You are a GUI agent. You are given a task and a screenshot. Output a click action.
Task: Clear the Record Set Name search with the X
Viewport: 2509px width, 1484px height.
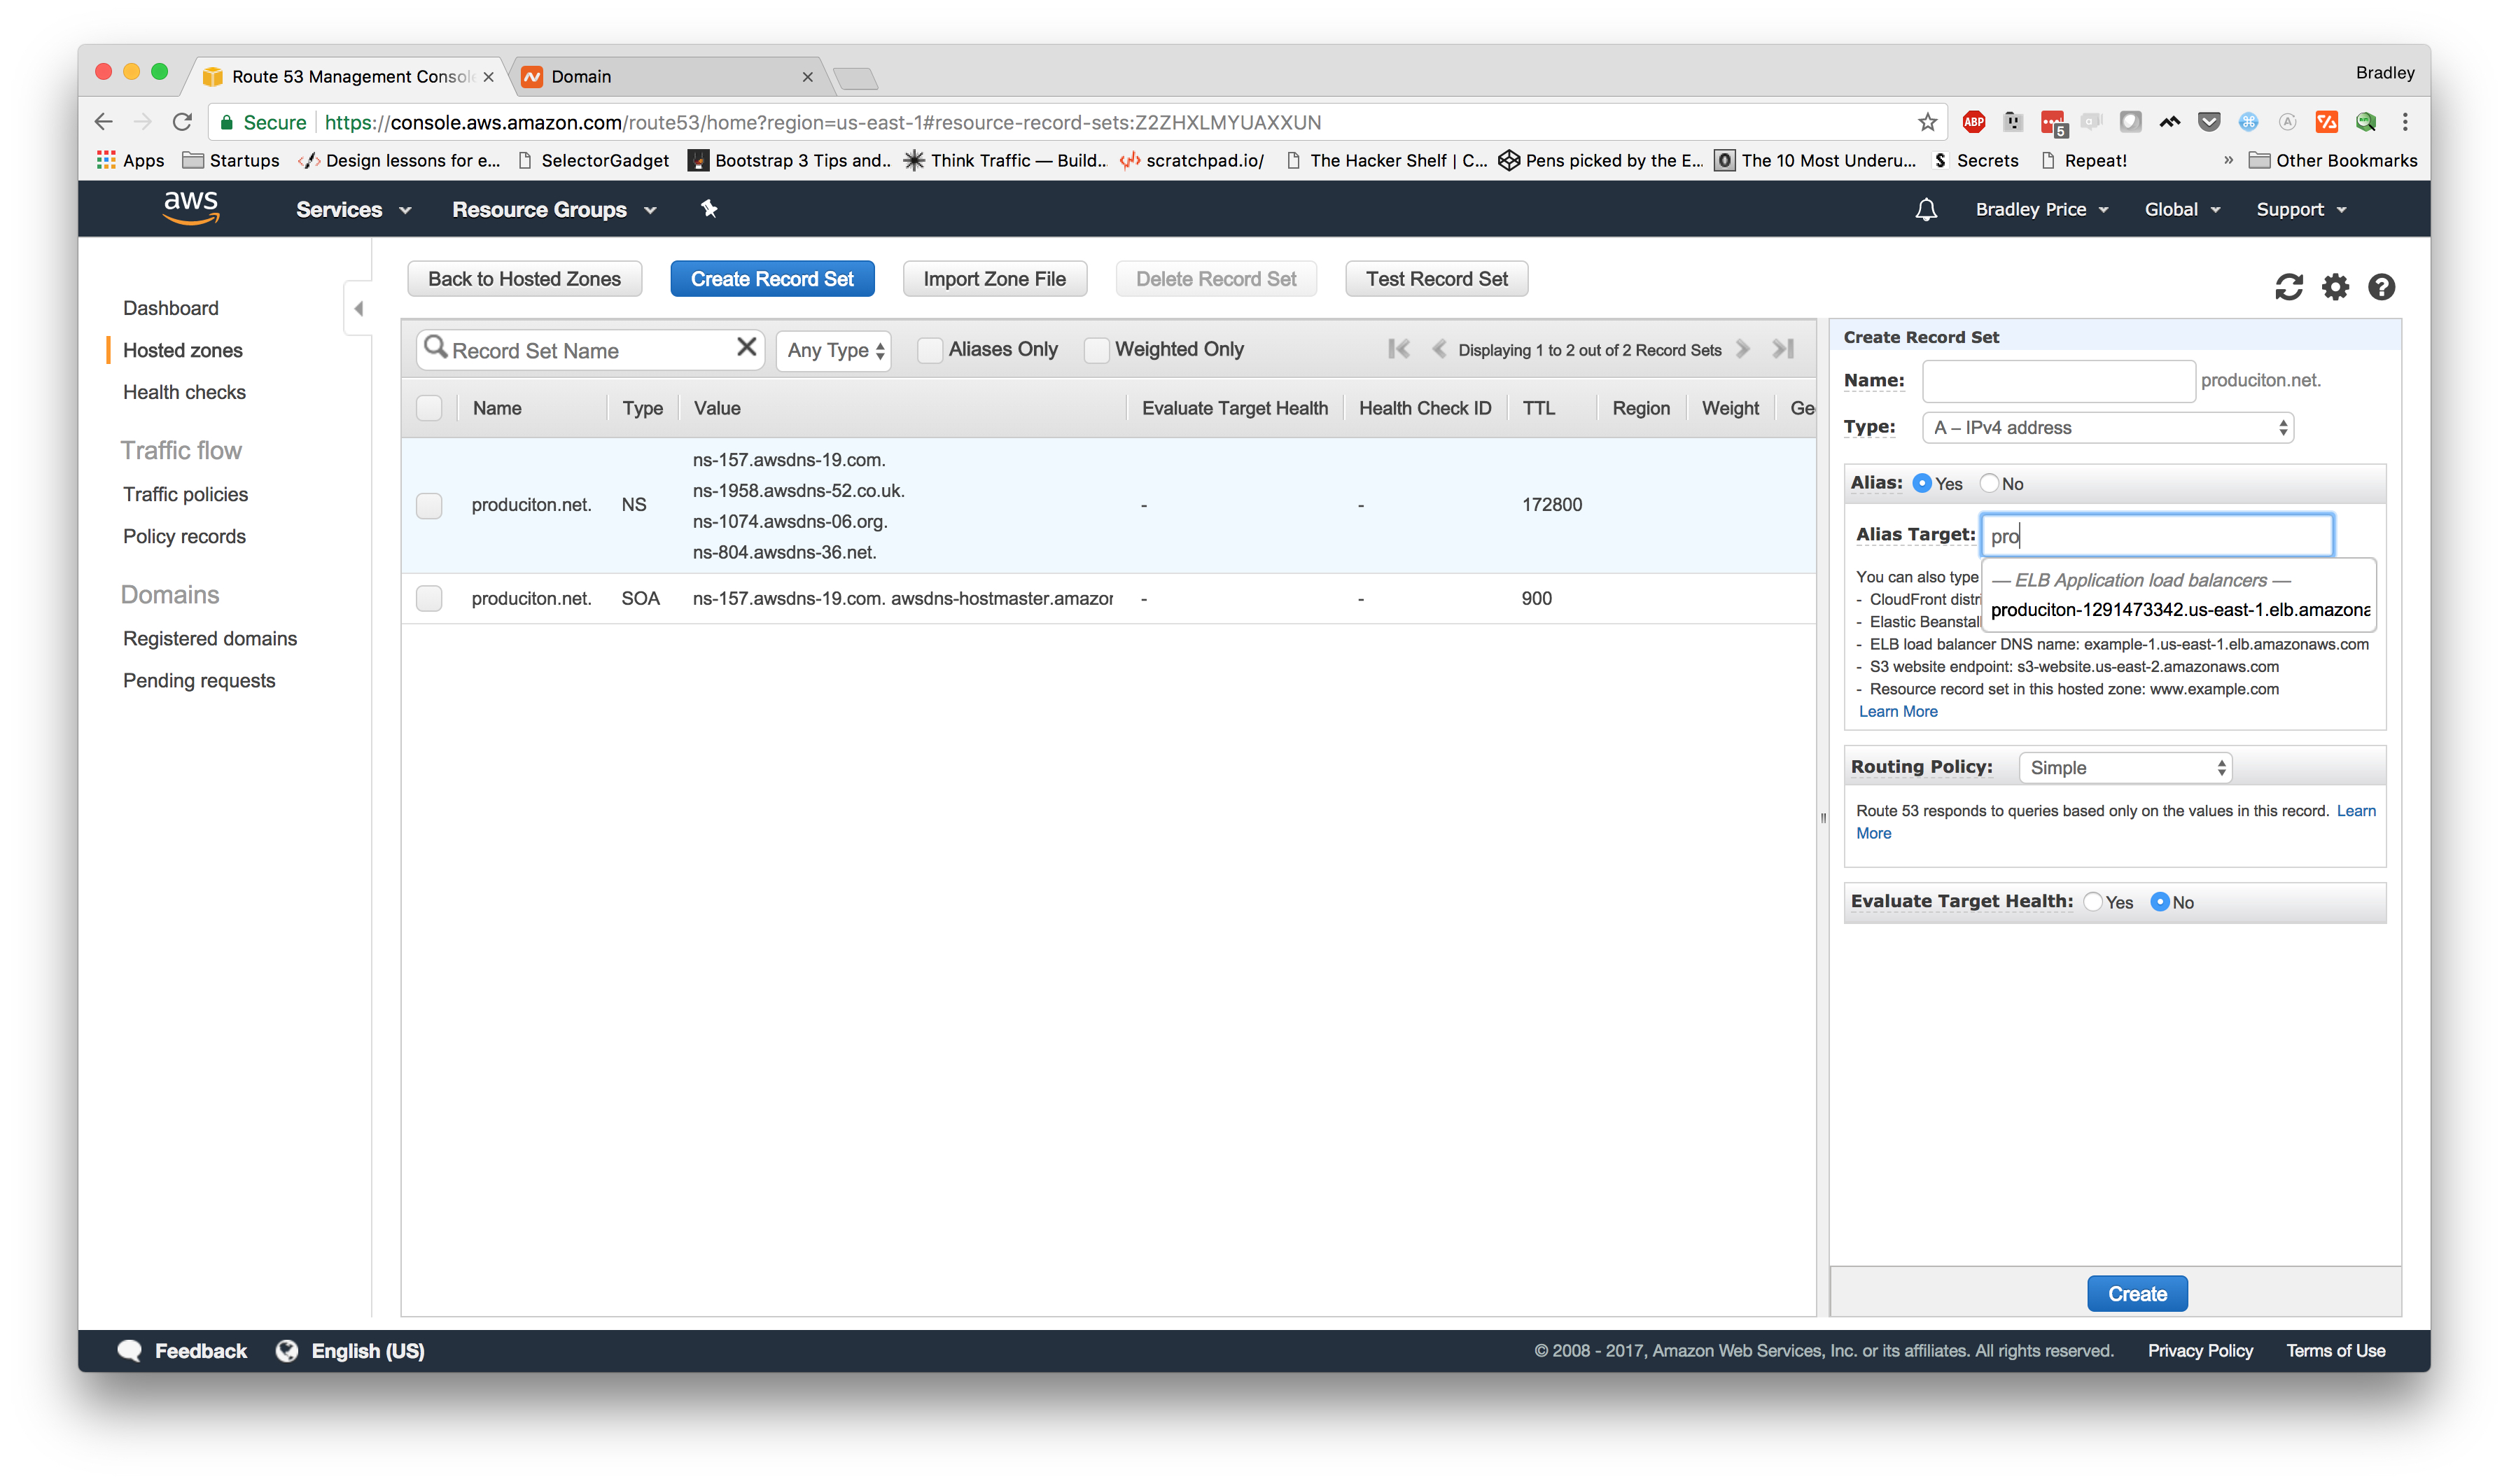click(x=746, y=347)
